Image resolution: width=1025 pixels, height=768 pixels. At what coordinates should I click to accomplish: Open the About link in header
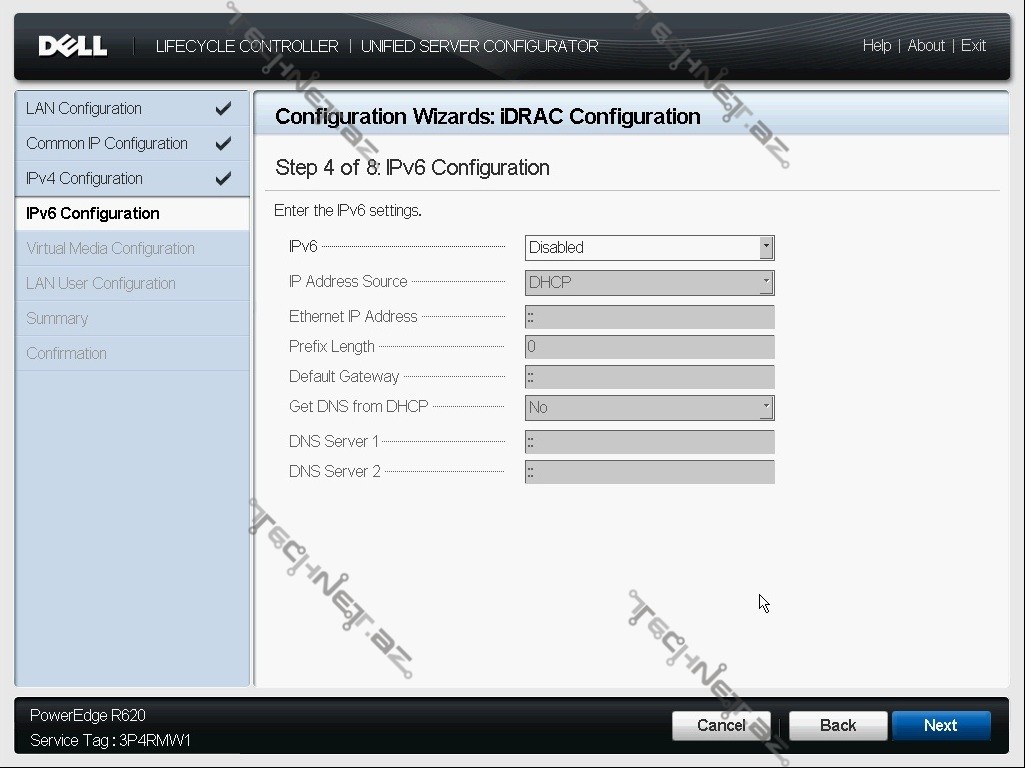[x=926, y=46]
